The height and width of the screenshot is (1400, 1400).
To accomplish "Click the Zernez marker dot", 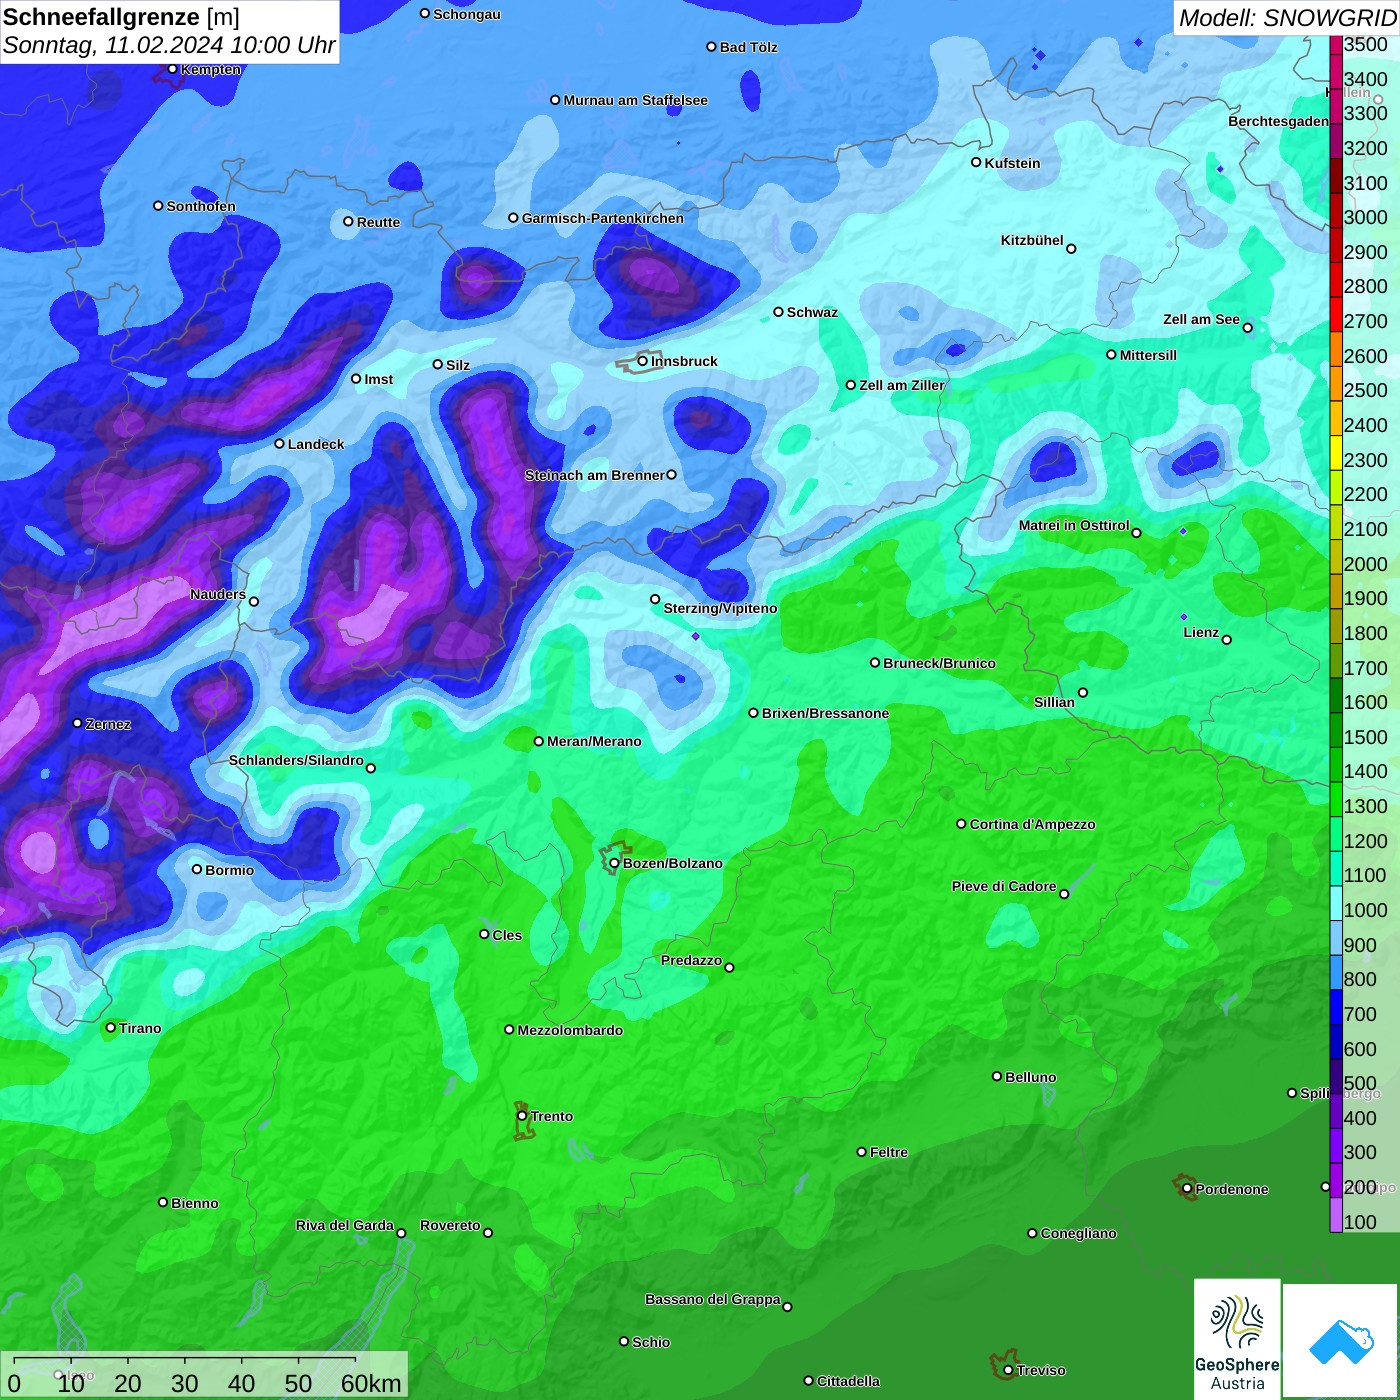I will point(77,723).
